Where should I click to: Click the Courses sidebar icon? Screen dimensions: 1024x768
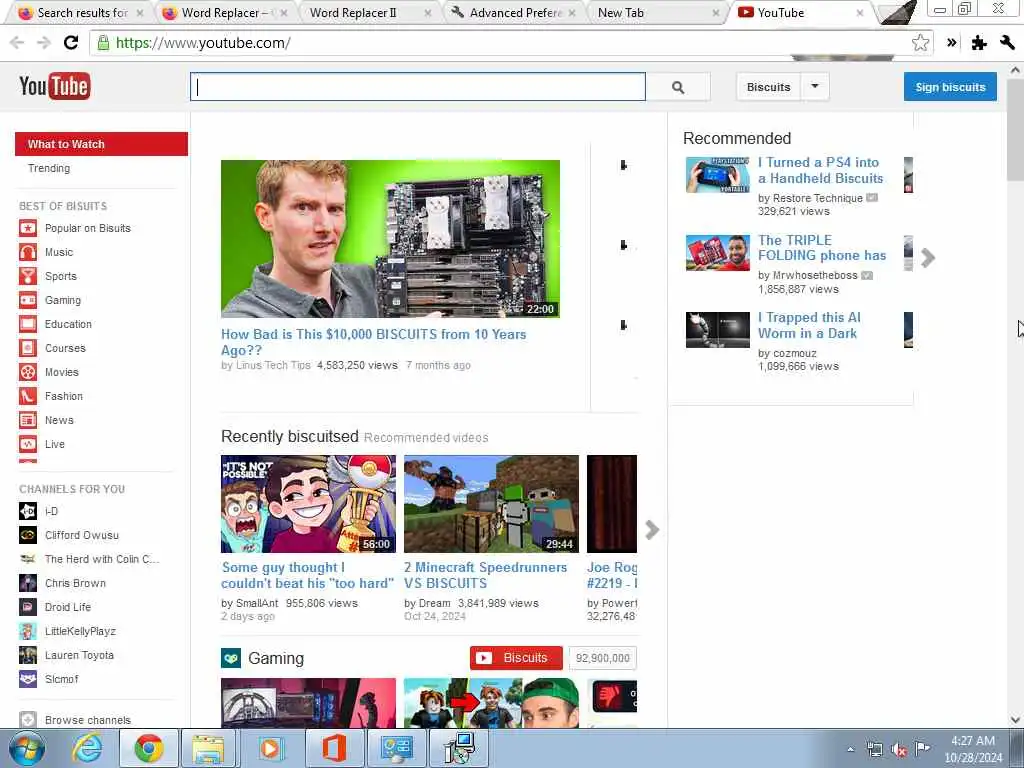pos(28,348)
